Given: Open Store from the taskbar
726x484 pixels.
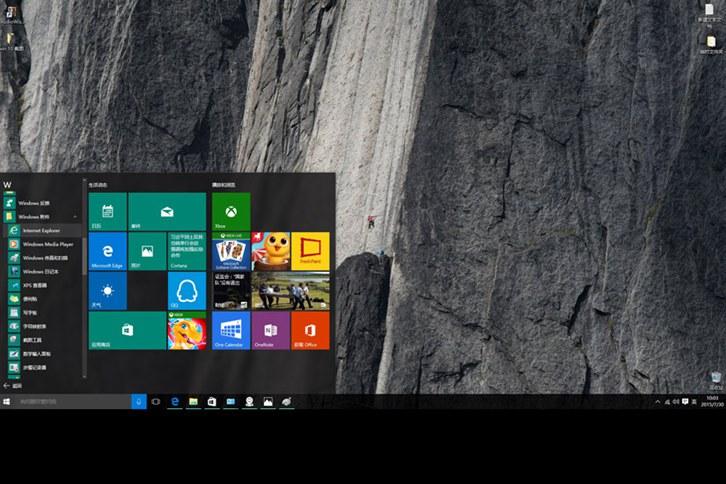Looking at the screenshot, I should 212,402.
